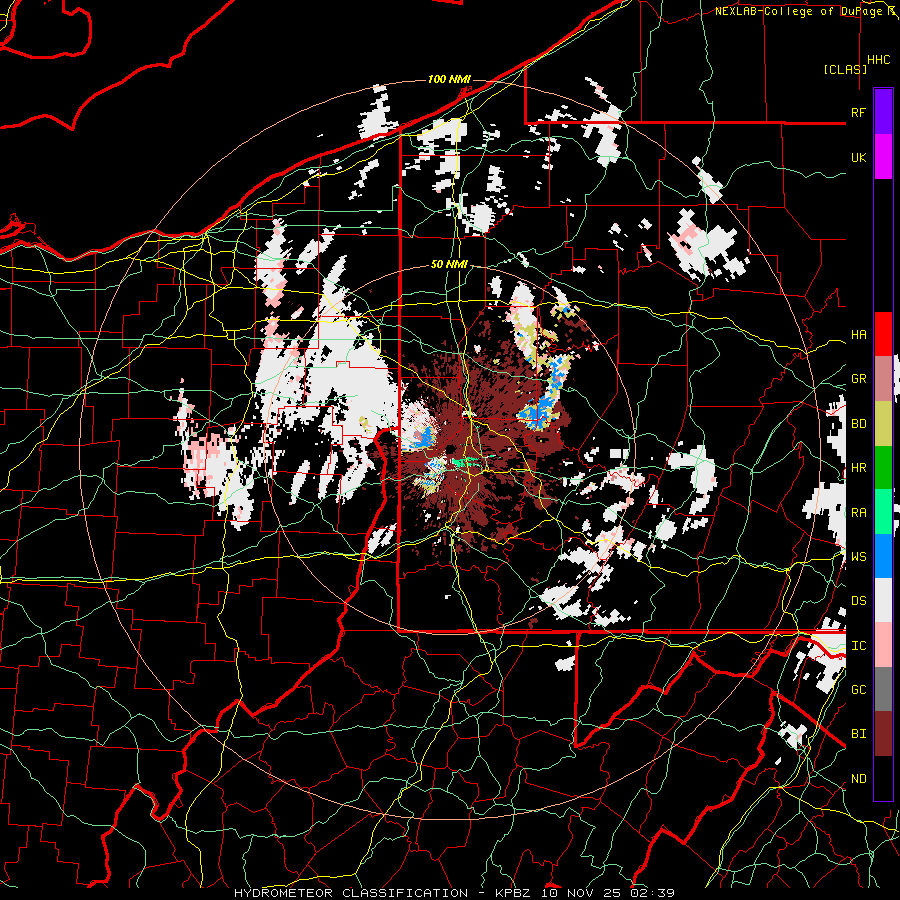Select the GC gray ground clutter swatch
The height and width of the screenshot is (900, 900).
click(x=883, y=689)
